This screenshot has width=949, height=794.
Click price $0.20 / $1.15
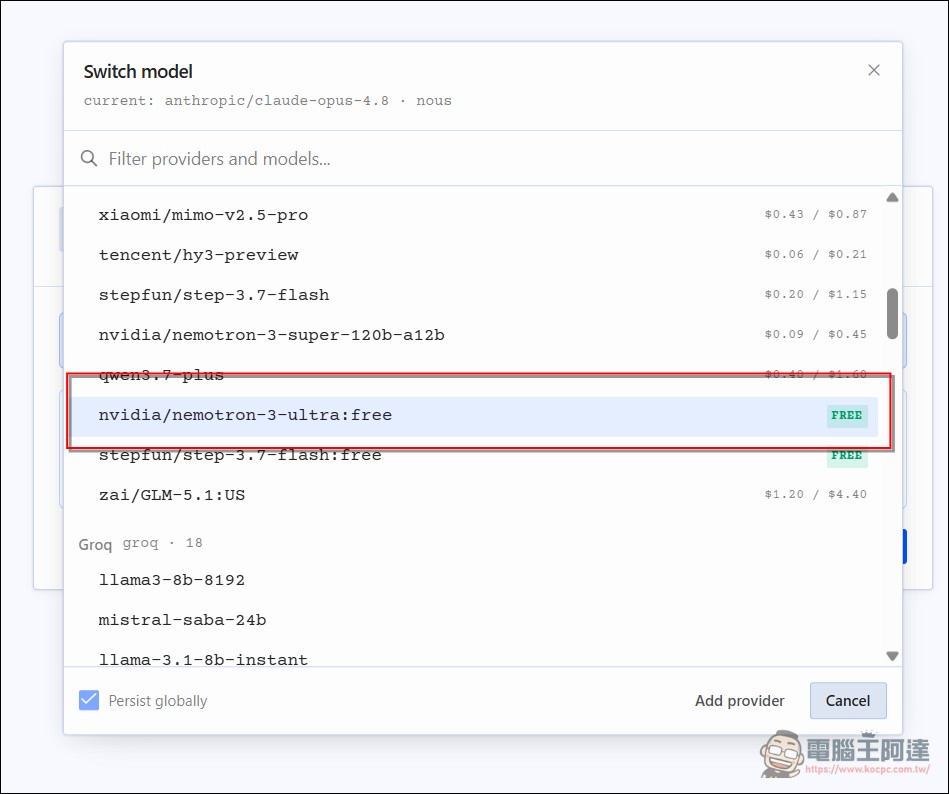click(815, 294)
